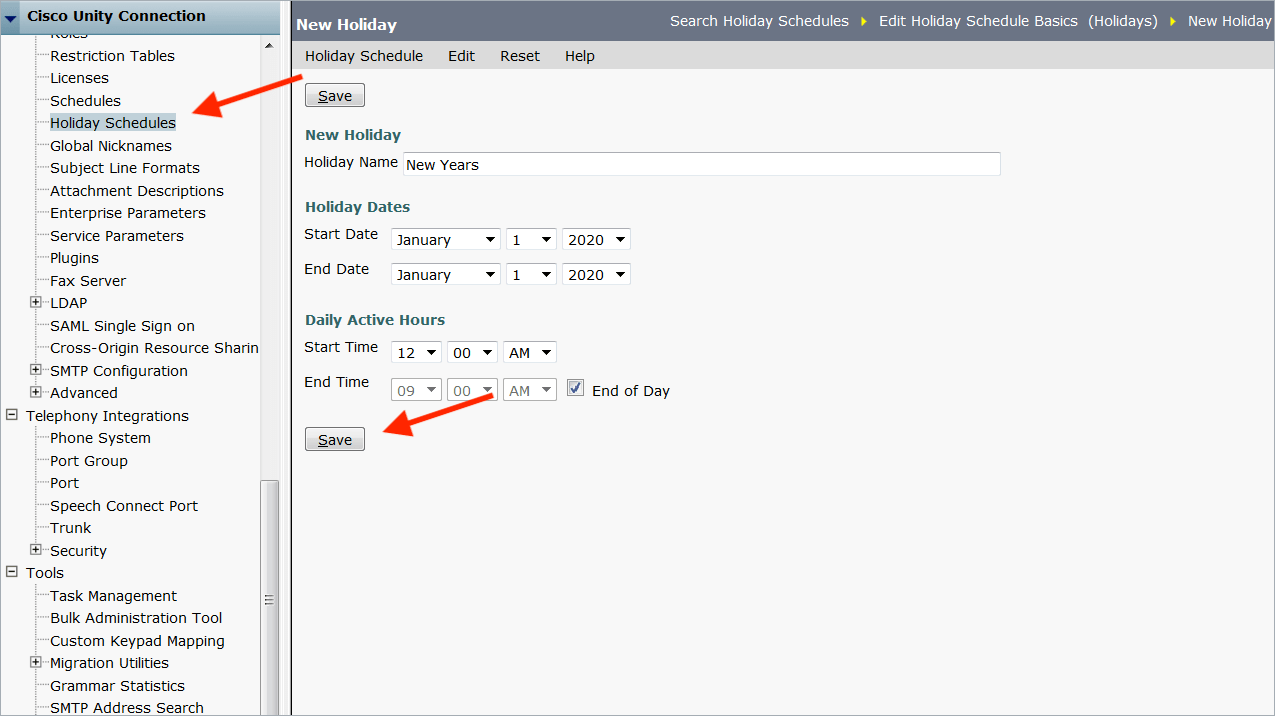Open the Trunk tree item

coord(70,528)
